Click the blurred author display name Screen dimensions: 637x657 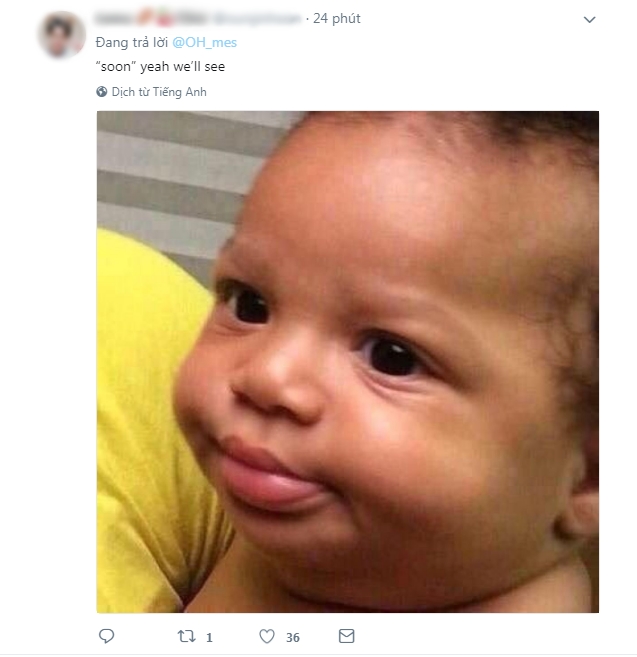[151, 18]
